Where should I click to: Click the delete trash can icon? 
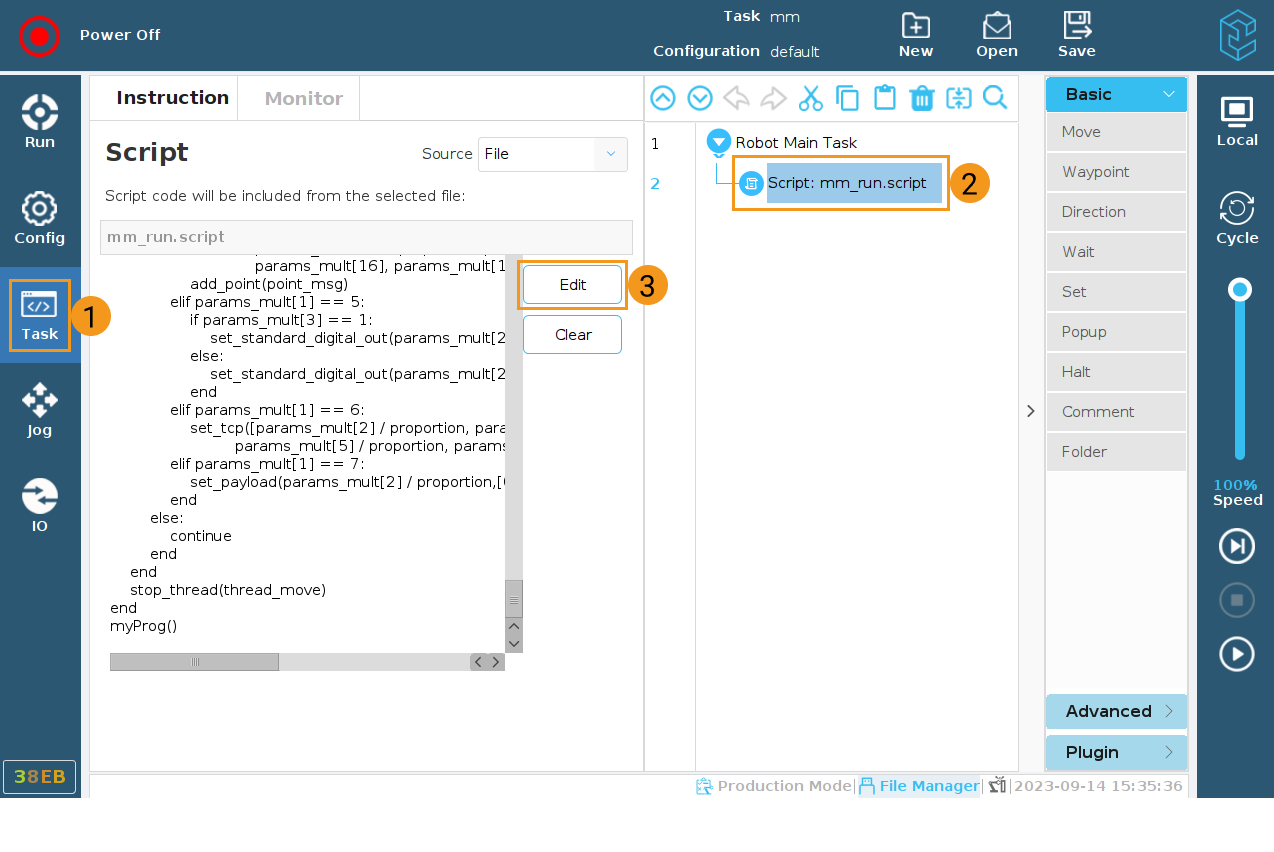coord(921,98)
